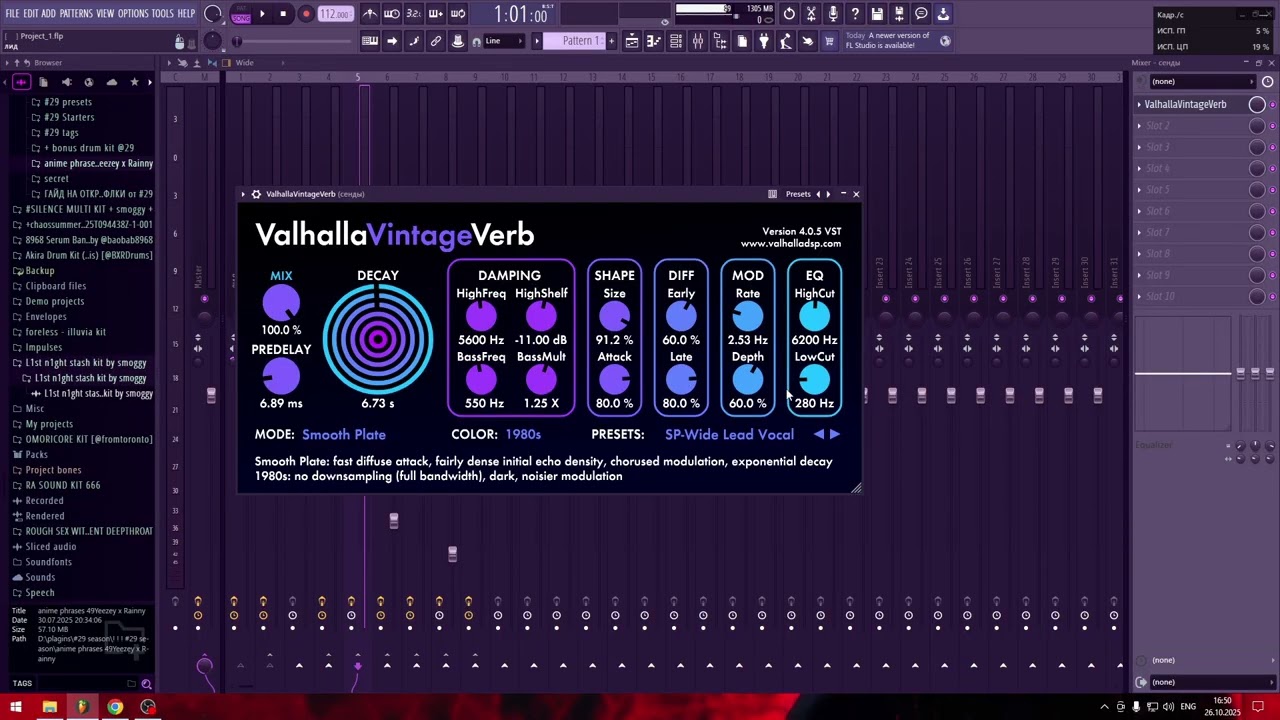
Task: Select the browser audio waveform tab icon
Action: pyautogui.click(x=21, y=82)
